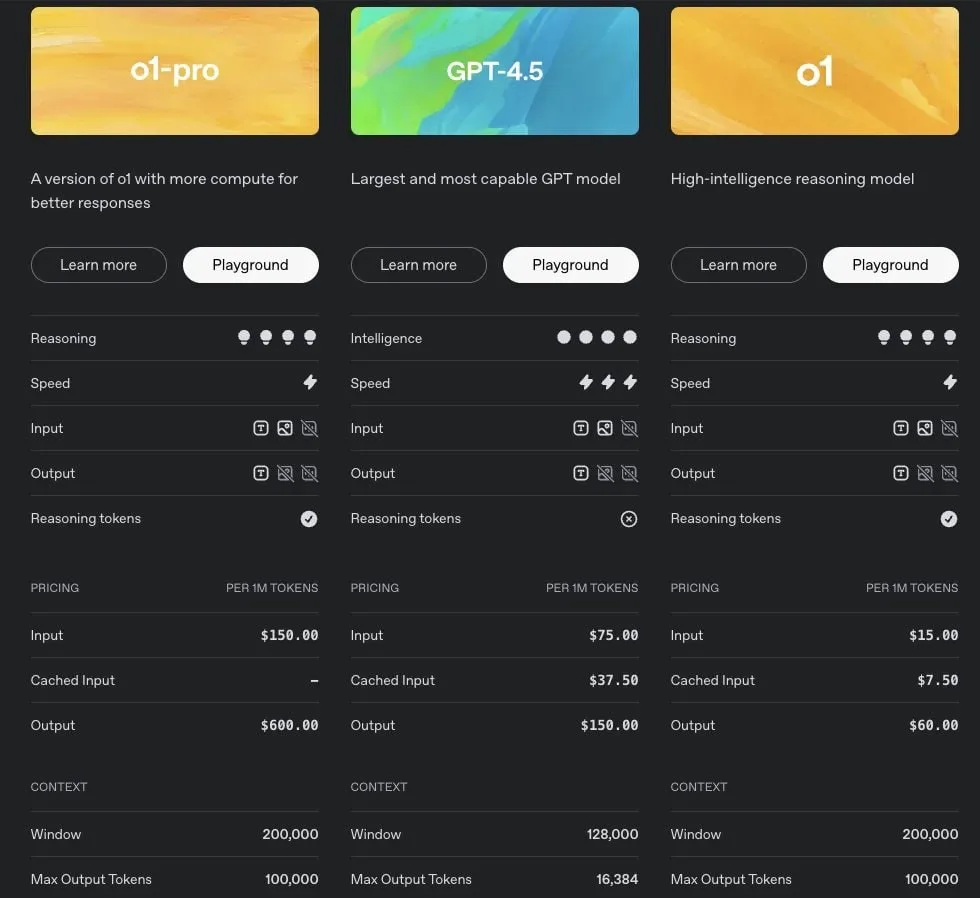Click o1-pro max output tokens 100,000
Viewport: 980px width, 898px height.
292,879
